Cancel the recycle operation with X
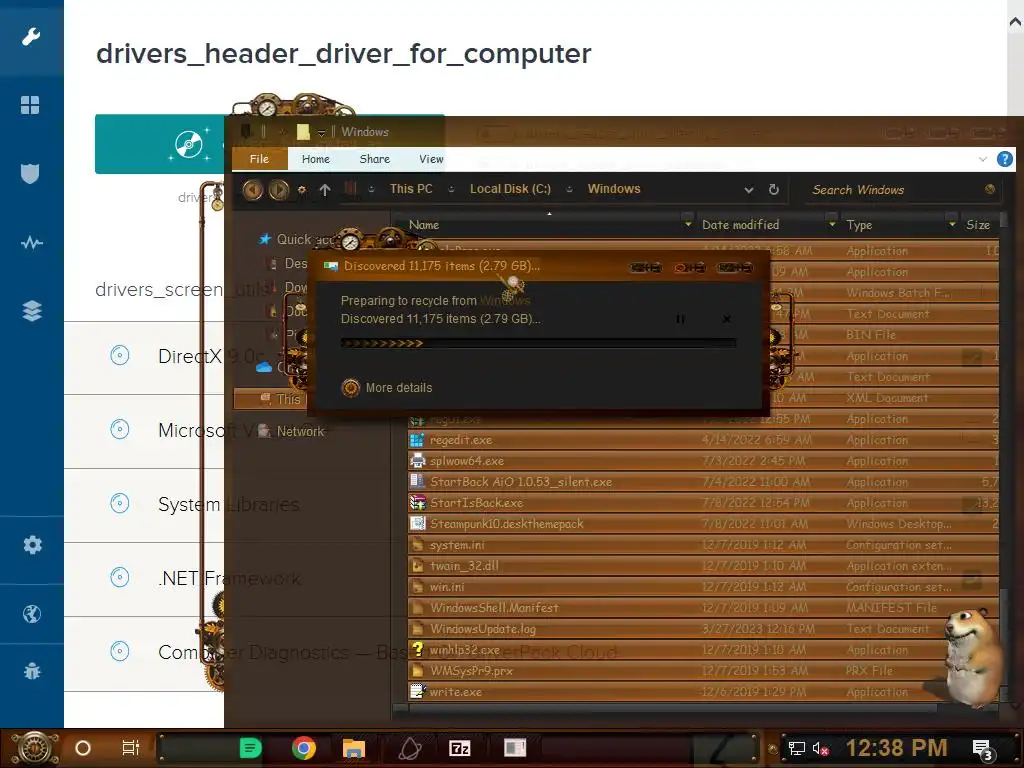The image size is (1024, 768). click(x=726, y=319)
